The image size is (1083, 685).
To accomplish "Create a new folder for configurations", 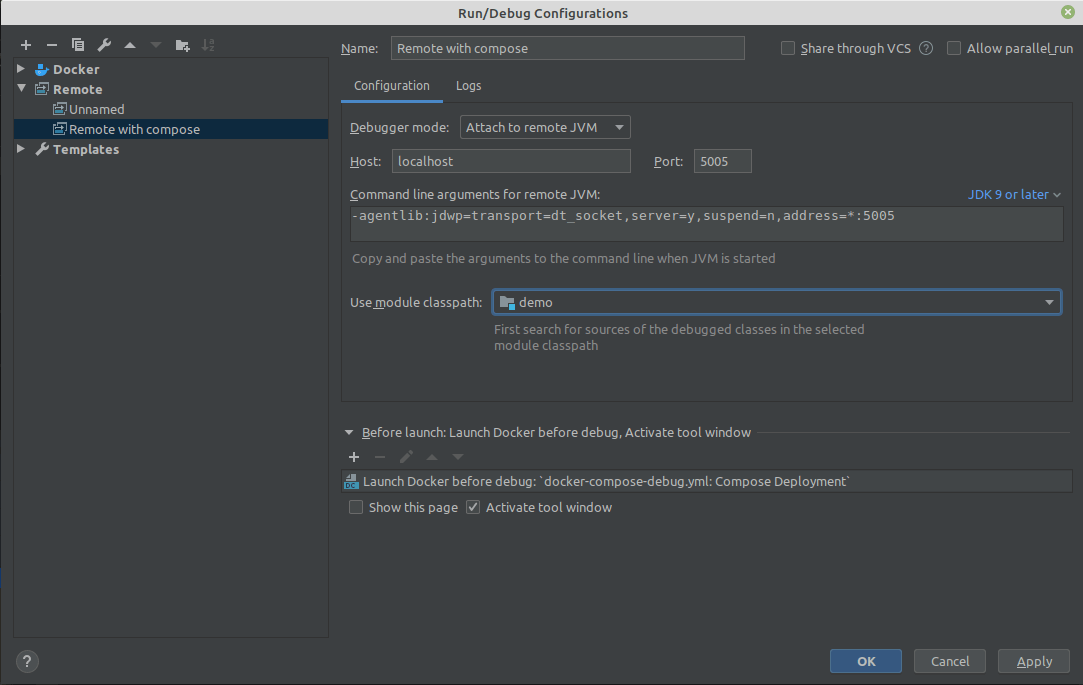I will pyautogui.click(x=182, y=45).
